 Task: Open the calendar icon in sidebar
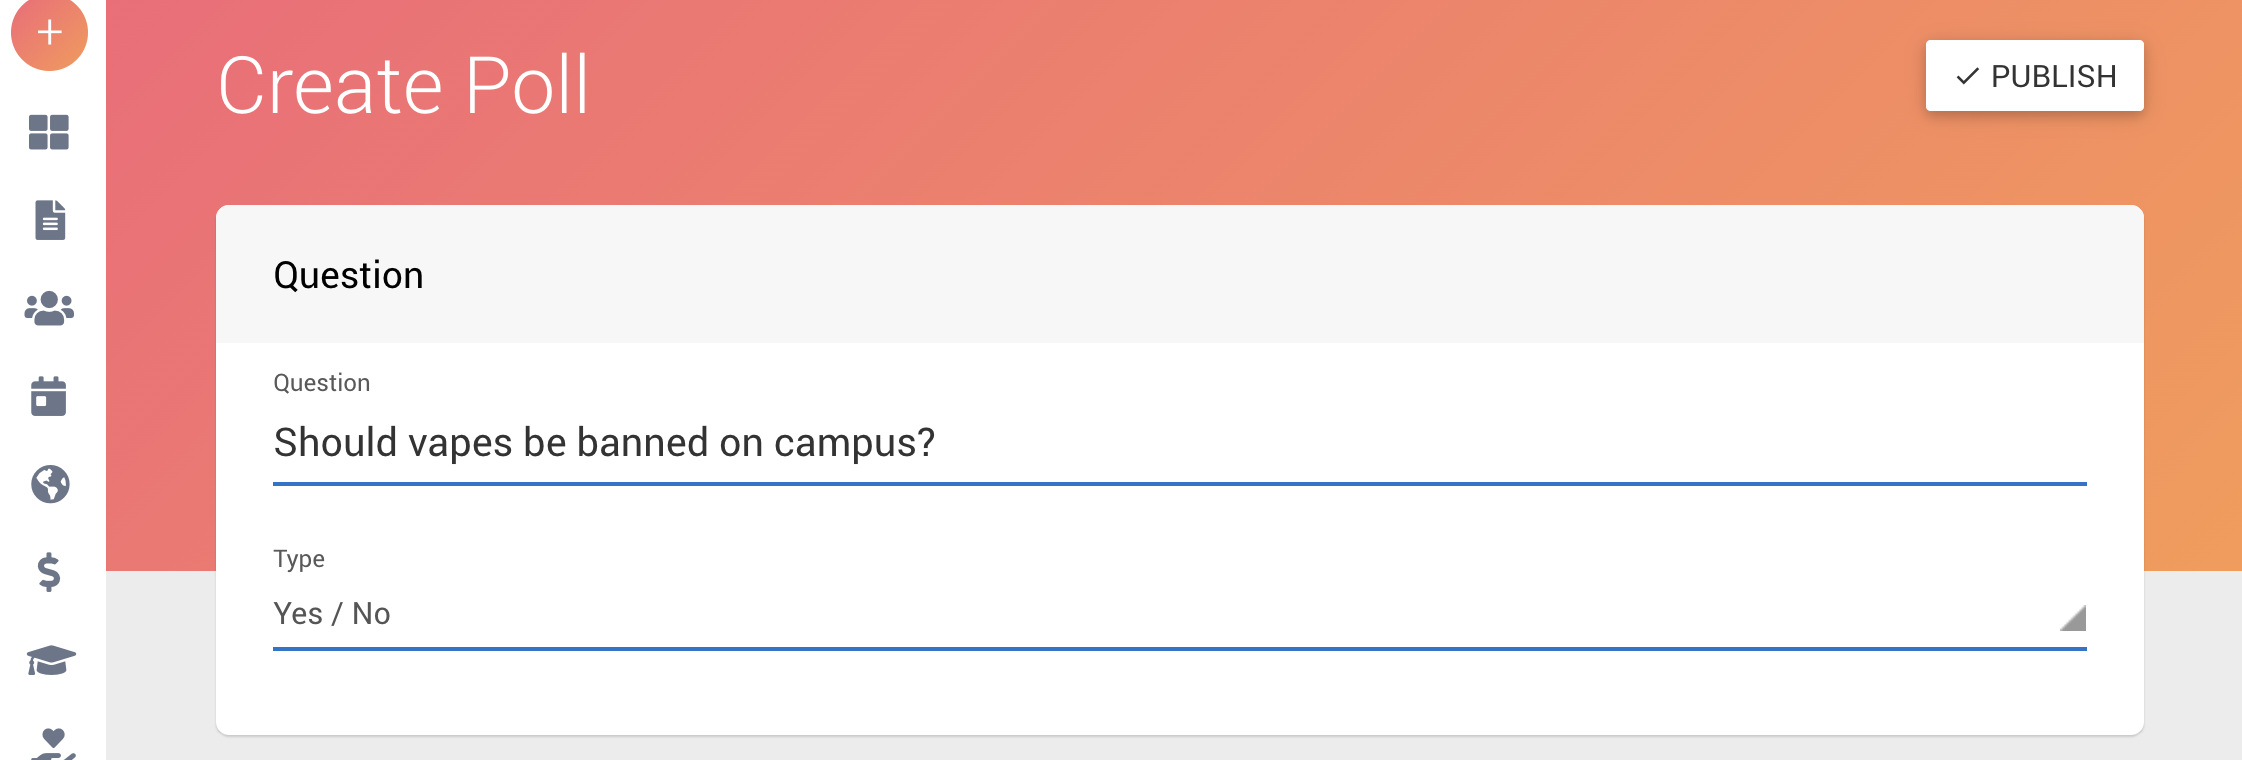coord(49,396)
